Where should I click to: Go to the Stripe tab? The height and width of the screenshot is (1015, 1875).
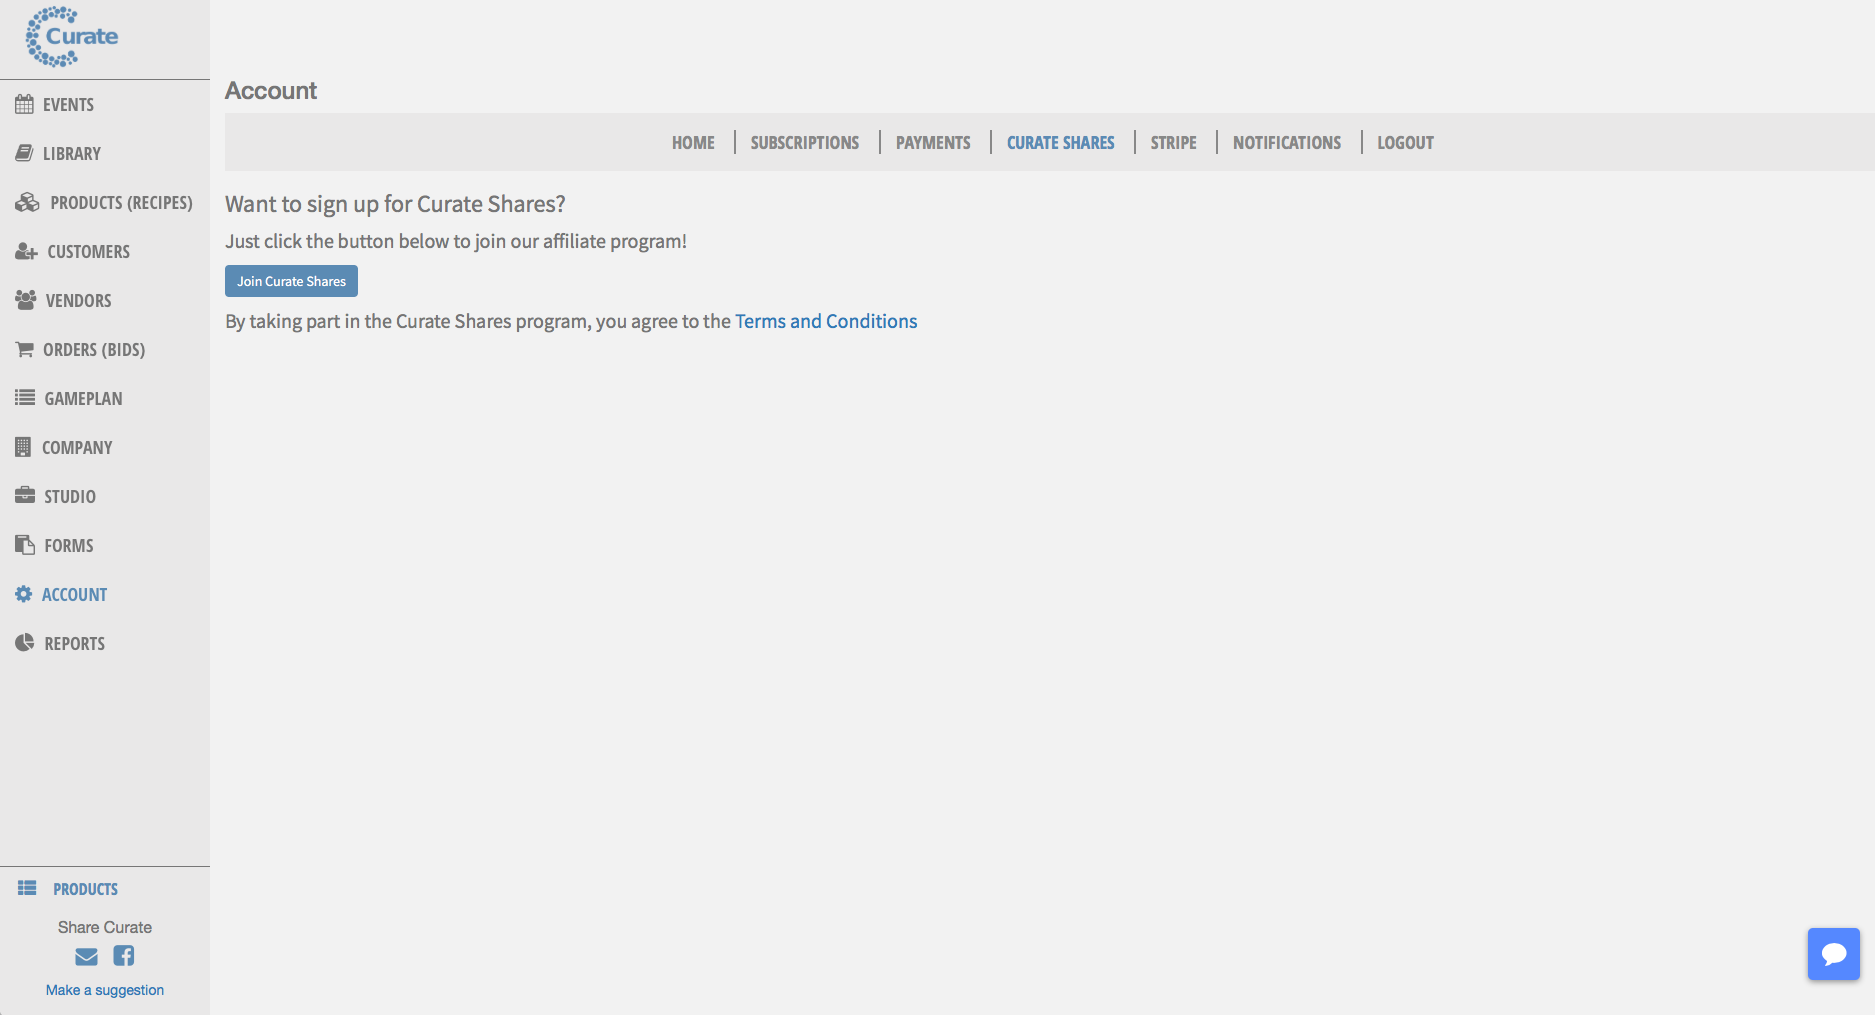tap(1173, 143)
